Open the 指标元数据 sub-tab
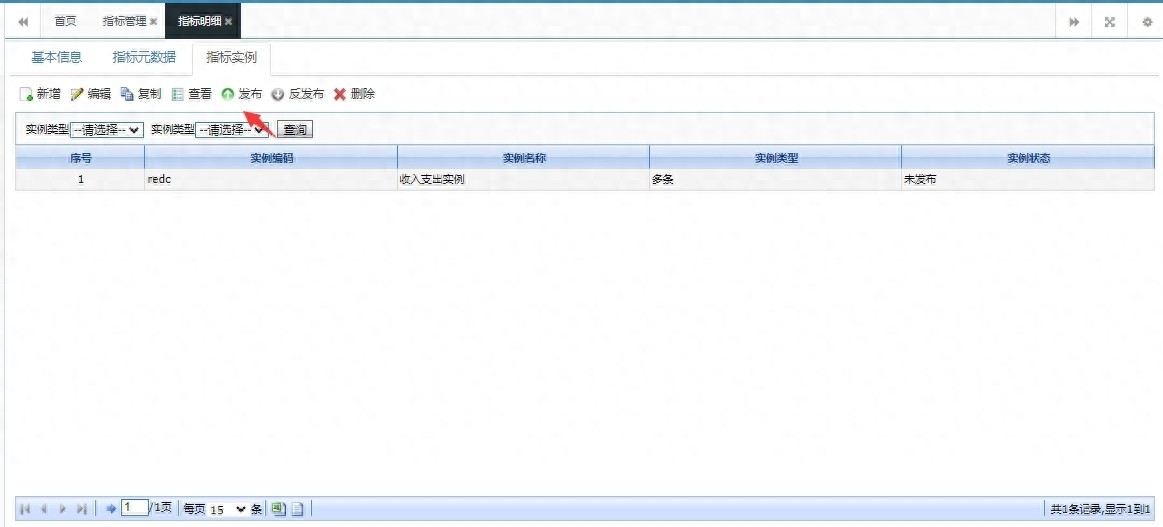 (144, 57)
